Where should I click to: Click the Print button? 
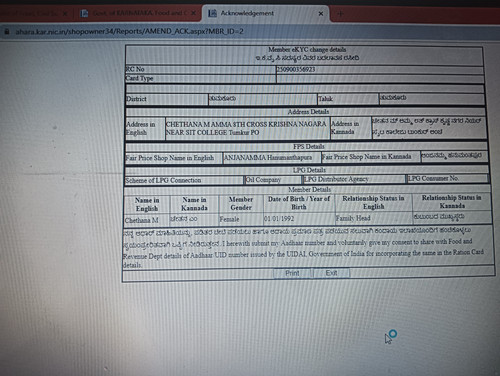pos(292,273)
